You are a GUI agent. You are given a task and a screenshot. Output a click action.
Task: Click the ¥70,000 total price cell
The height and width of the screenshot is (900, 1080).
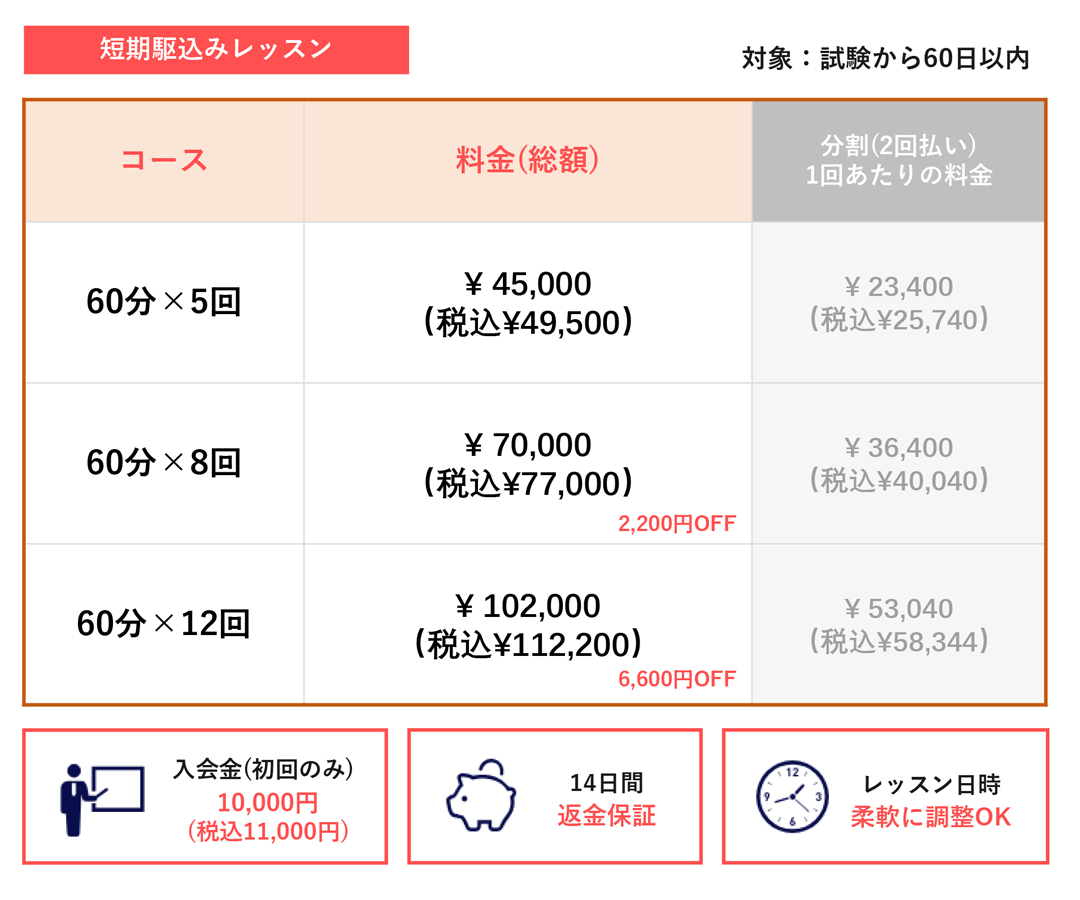point(528,463)
